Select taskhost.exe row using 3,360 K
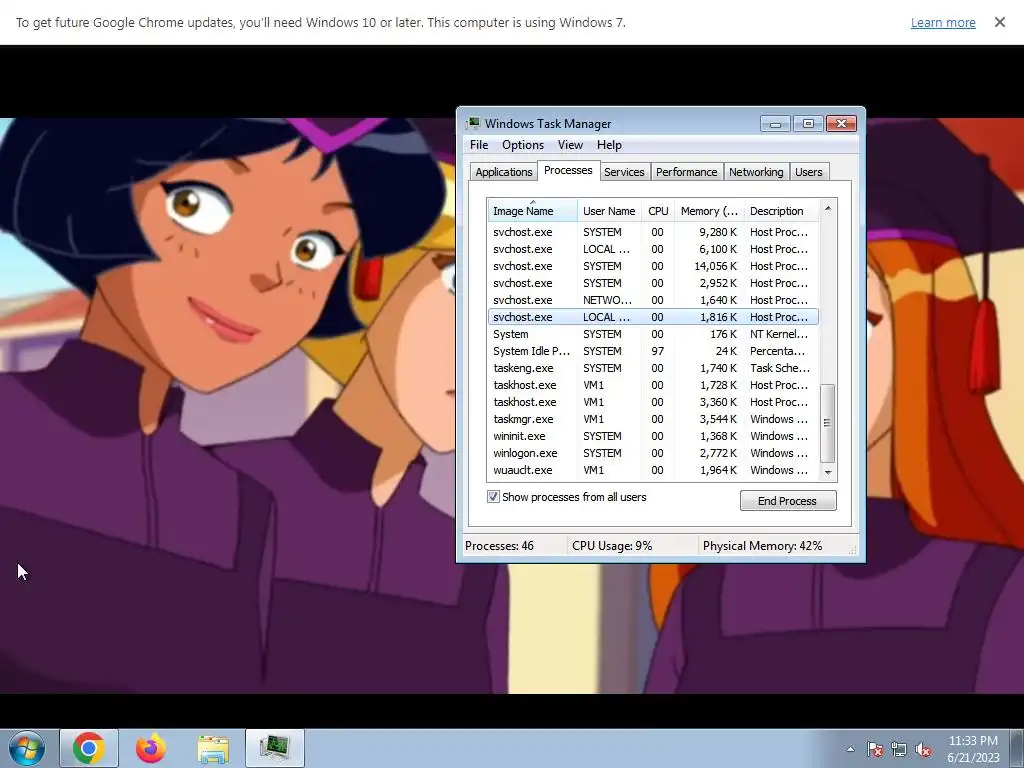This screenshot has width=1024, height=768. [x=653, y=402]
